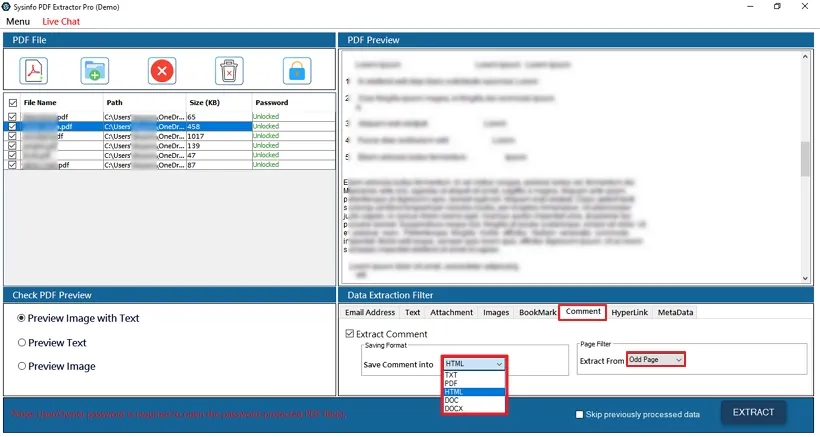Screen dimensions: 820x437
Task: Choose PDF from the format list
Action: click(x=474, y=384)
